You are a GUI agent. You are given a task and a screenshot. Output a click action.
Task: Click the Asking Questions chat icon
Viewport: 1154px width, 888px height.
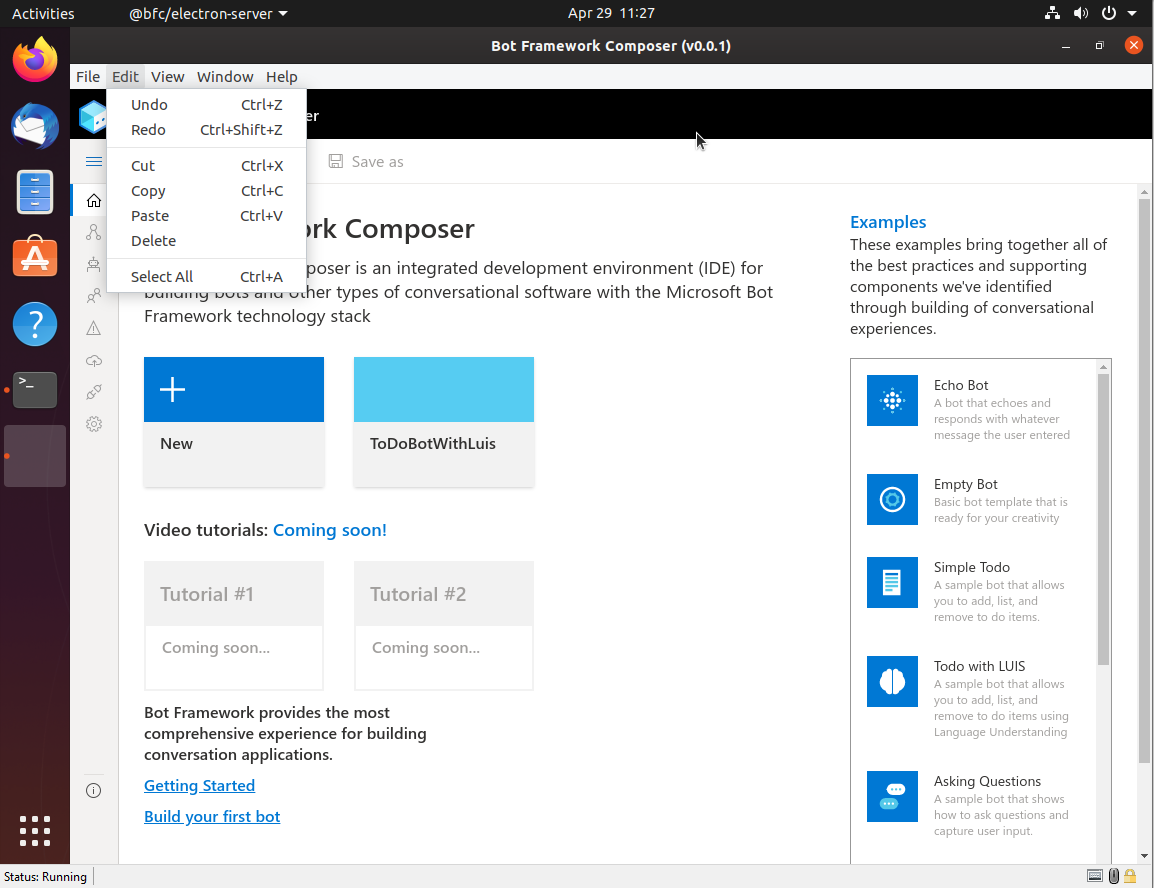(x=892, y=797)
